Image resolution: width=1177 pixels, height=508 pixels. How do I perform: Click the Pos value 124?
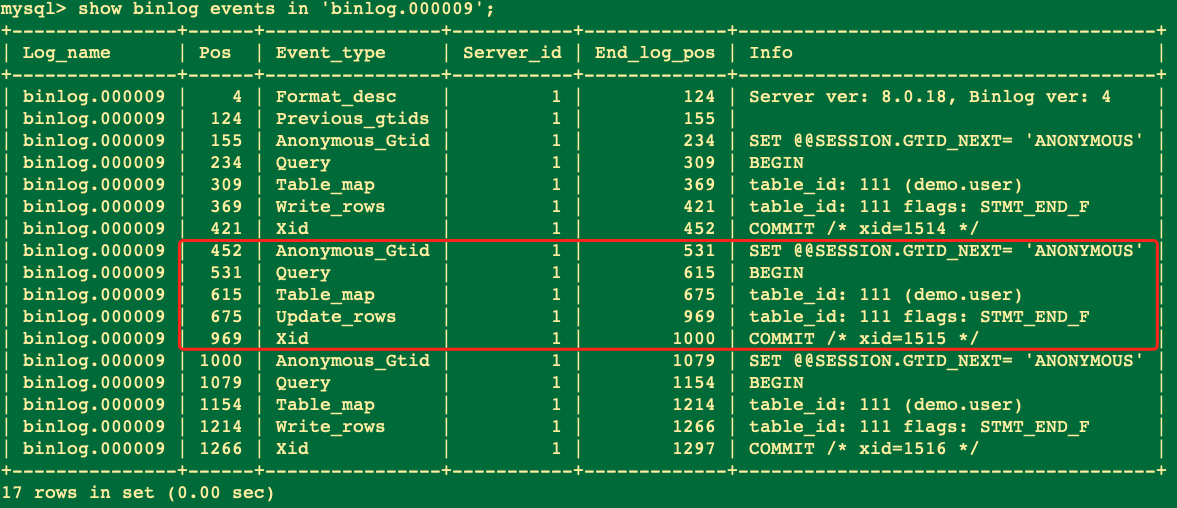[226, 119]
